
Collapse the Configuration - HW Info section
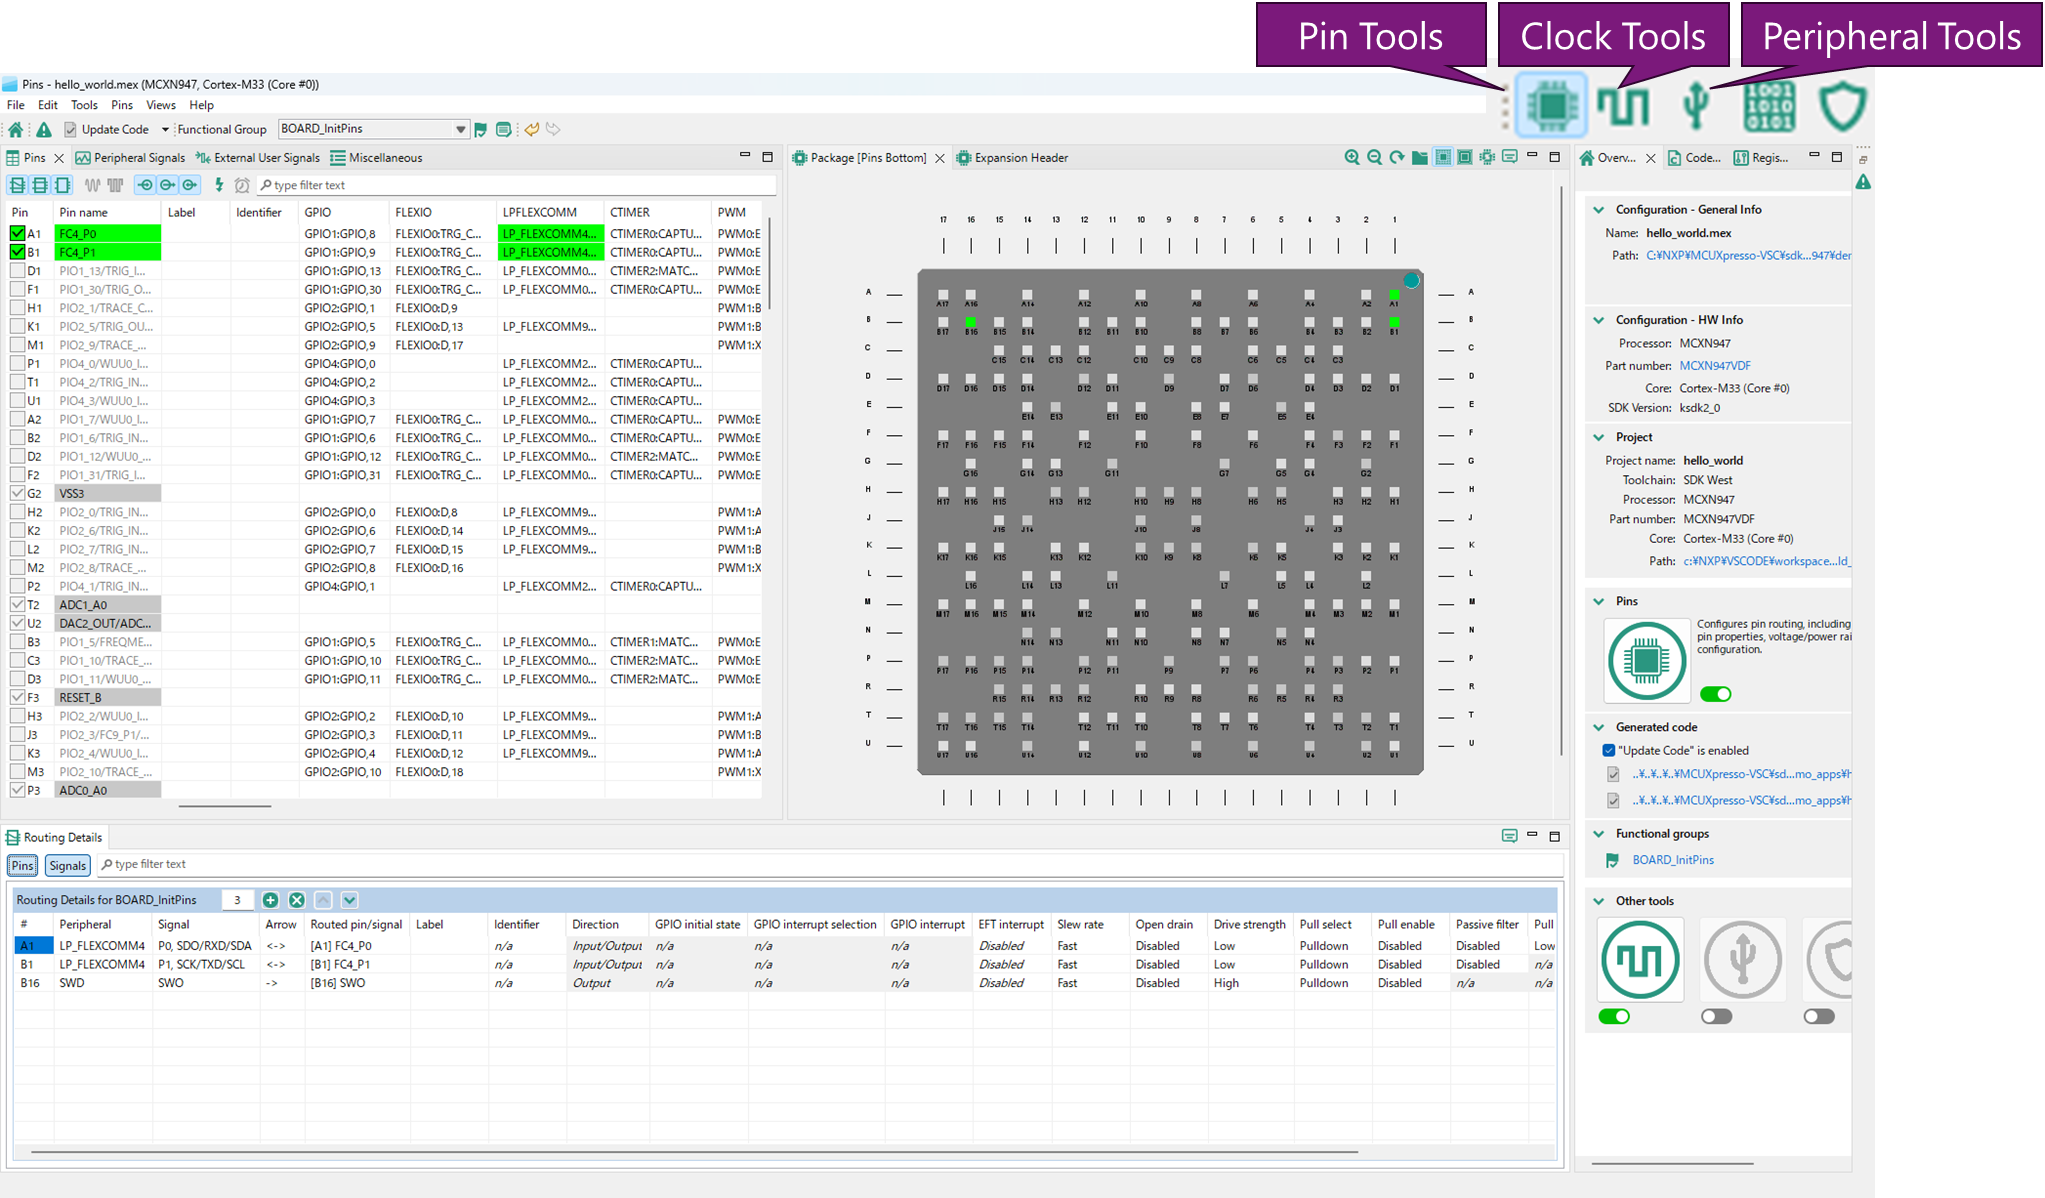pos(1598,320)
